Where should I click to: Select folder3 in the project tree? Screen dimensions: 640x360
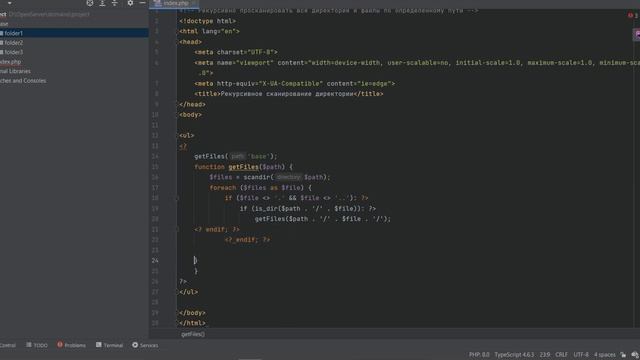(x=13, y=52)
